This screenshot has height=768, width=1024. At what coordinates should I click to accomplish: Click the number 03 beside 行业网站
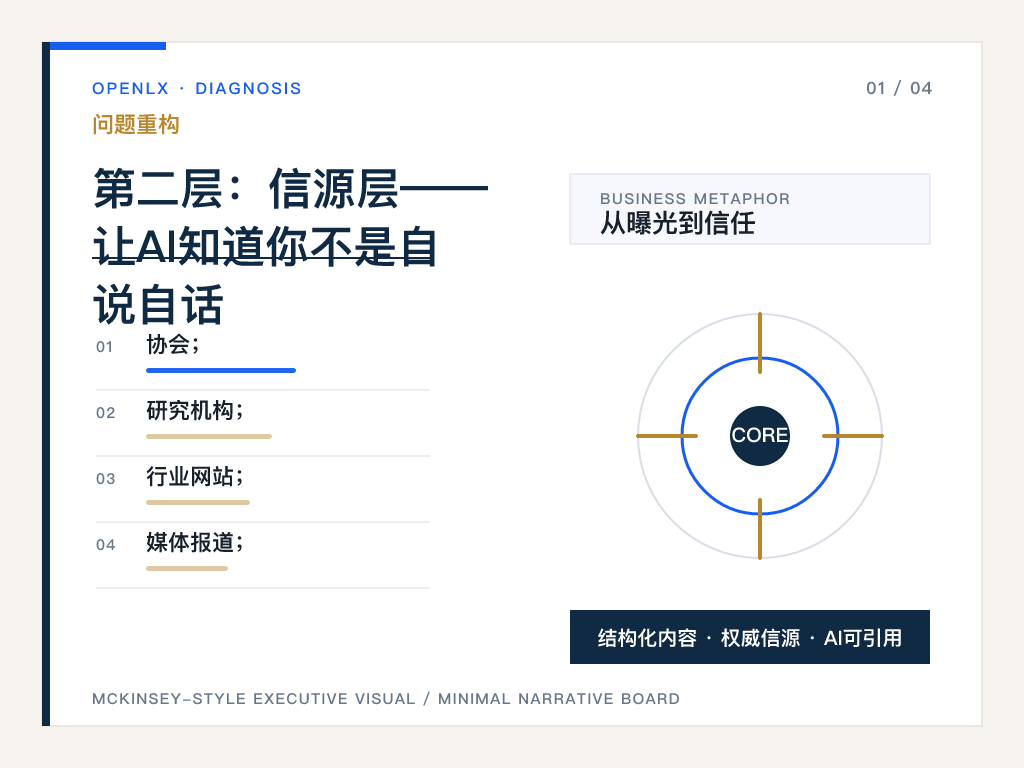[x=105, y=479]
